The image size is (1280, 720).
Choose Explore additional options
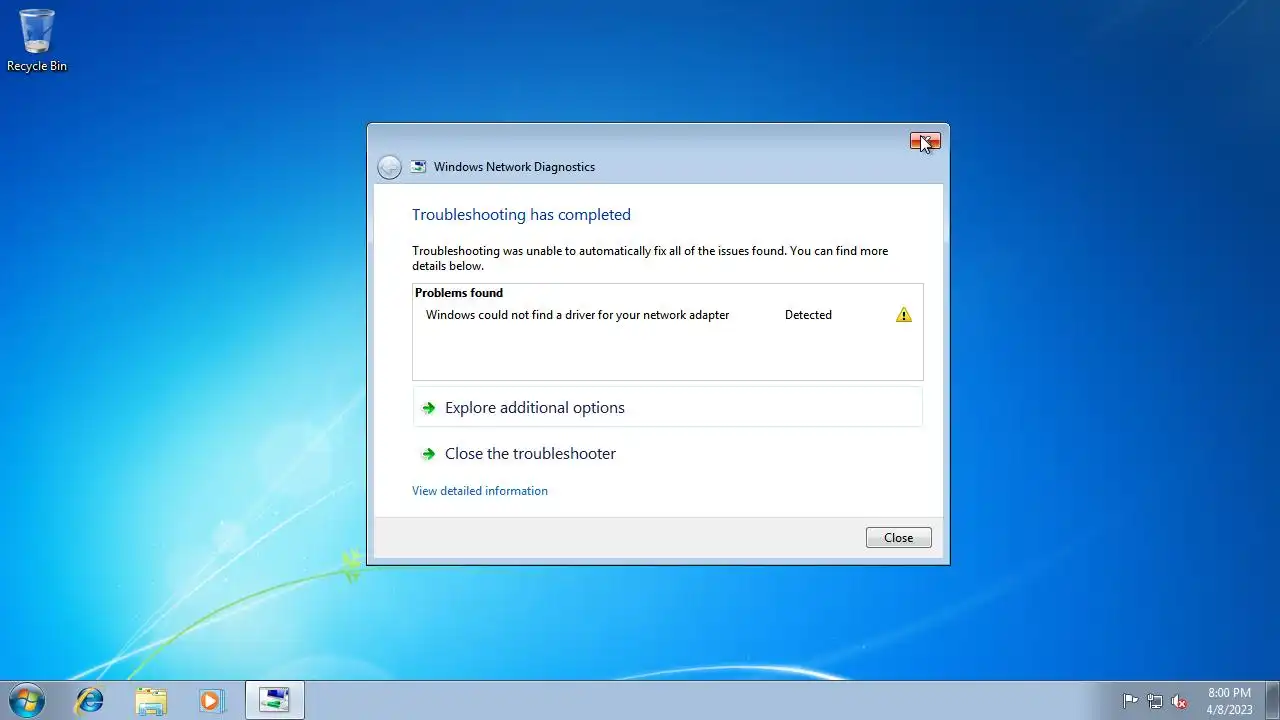tap(667, 408)
